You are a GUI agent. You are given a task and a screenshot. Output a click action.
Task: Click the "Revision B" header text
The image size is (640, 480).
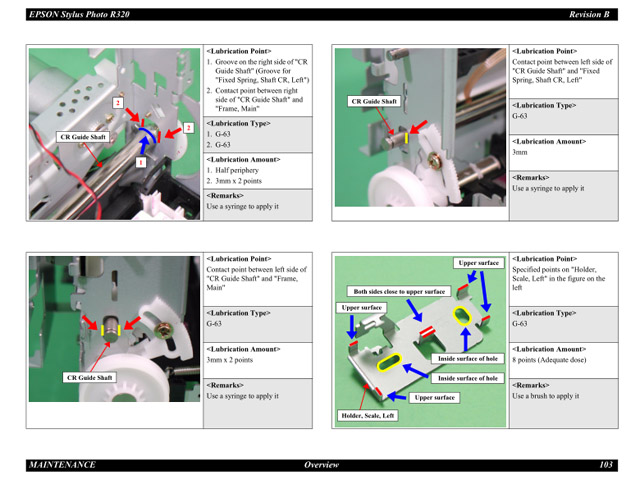point(590,15)
